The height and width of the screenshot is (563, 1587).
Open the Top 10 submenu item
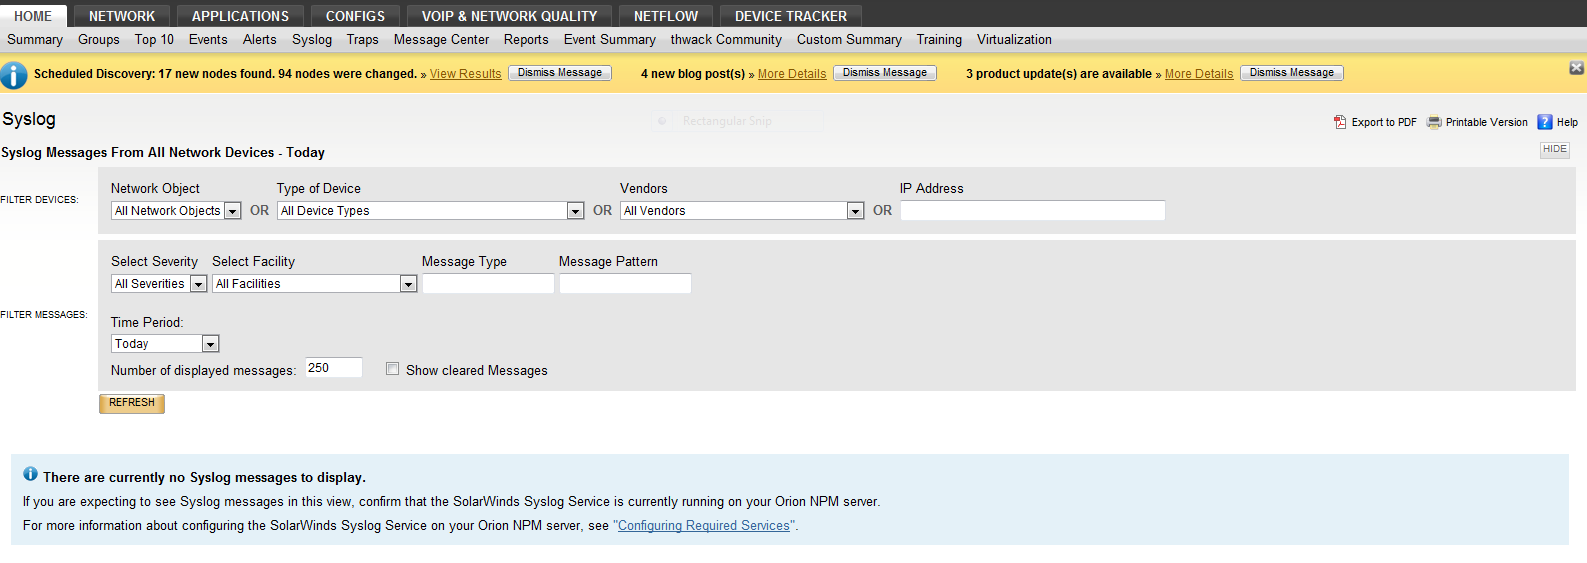tap(154, 40)
